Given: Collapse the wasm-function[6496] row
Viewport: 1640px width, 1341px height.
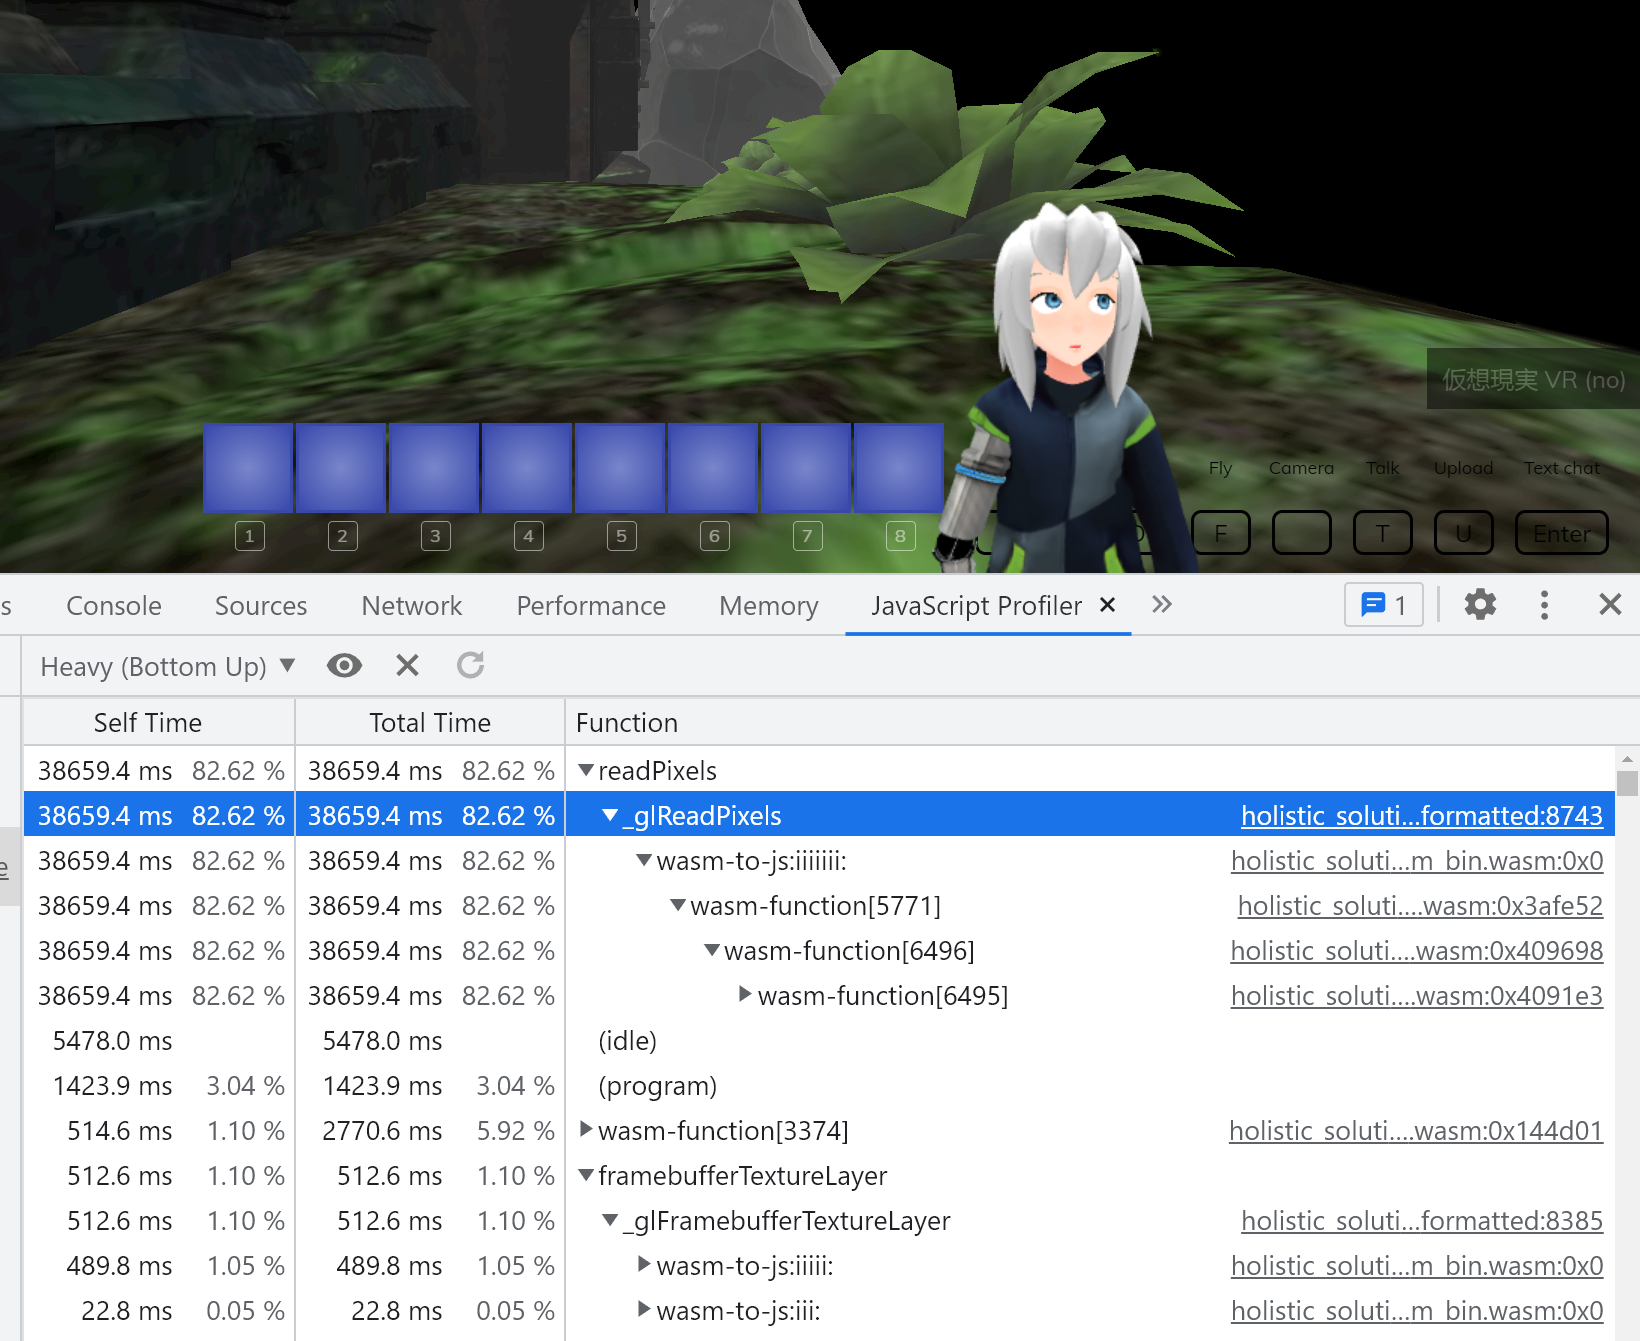Looking at the screenshot, I should [x=712, y=950].
